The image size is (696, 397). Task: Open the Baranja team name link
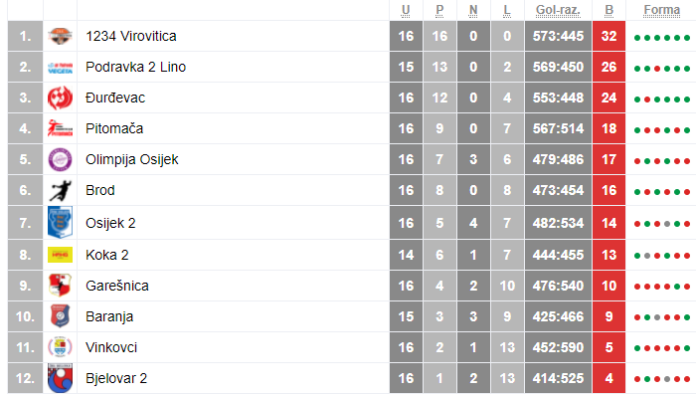coord(109,317)
